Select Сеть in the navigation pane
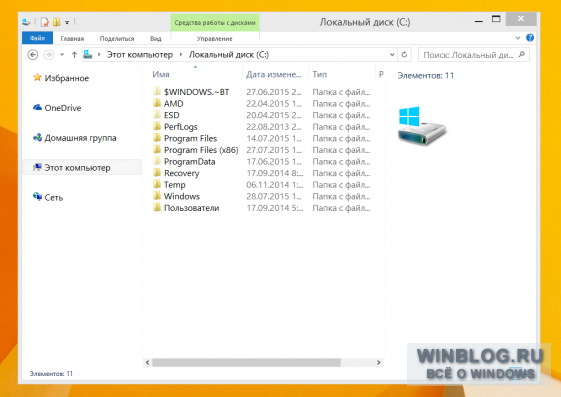 (48, 197)
